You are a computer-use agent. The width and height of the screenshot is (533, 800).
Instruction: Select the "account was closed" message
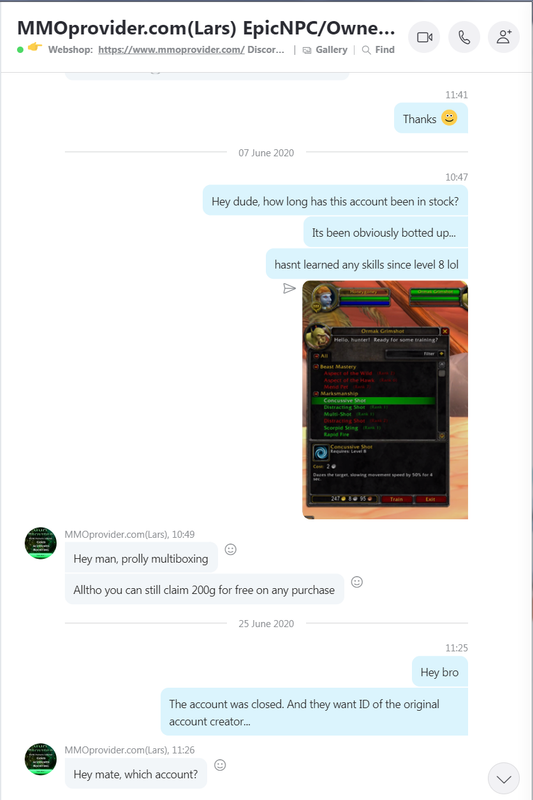point(314,712)
